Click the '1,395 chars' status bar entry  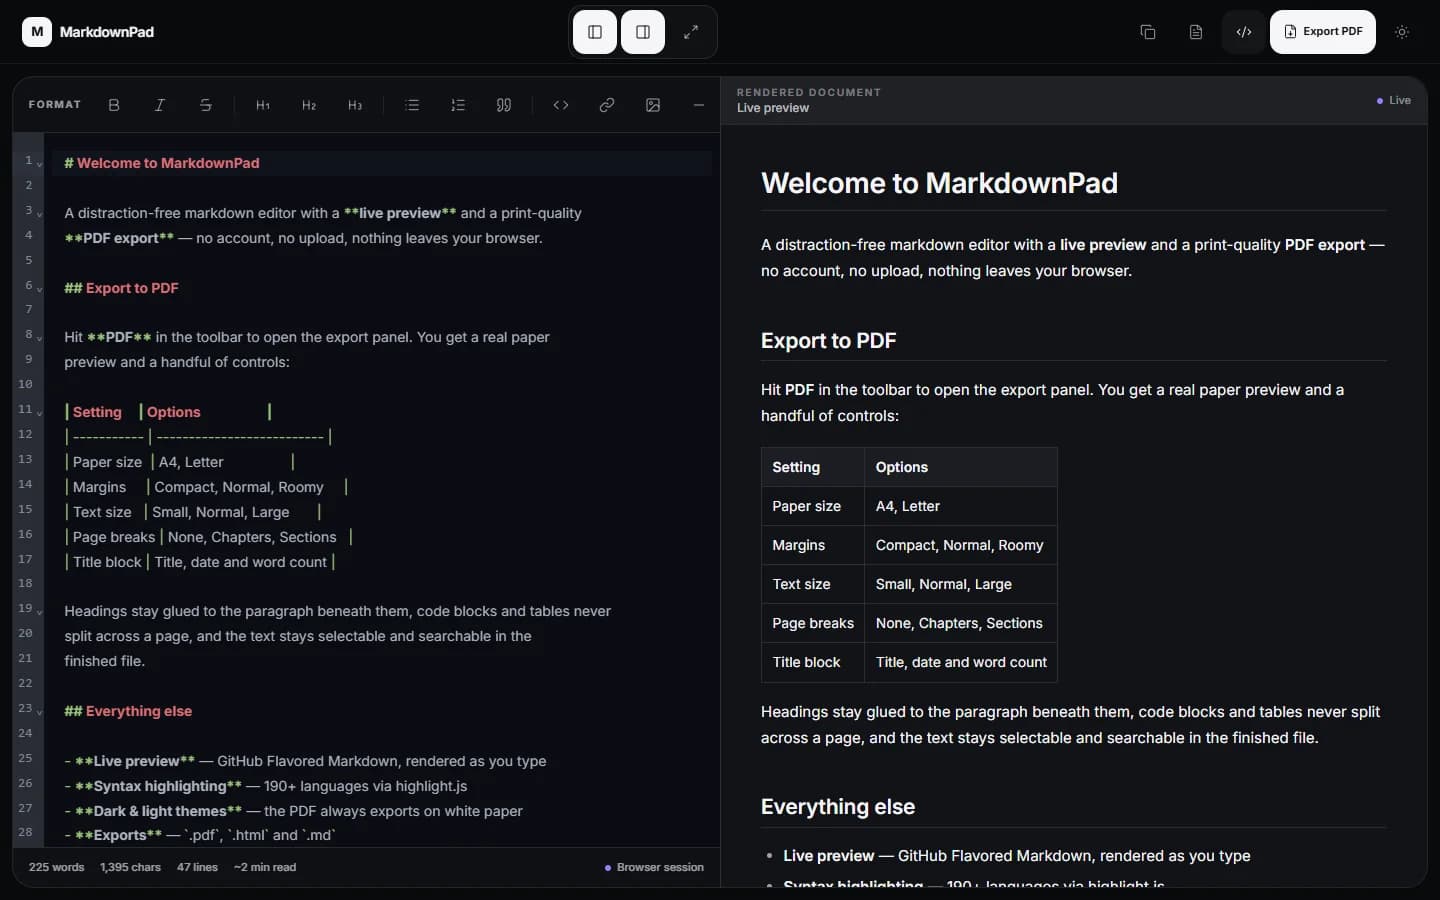pos(130,867)
